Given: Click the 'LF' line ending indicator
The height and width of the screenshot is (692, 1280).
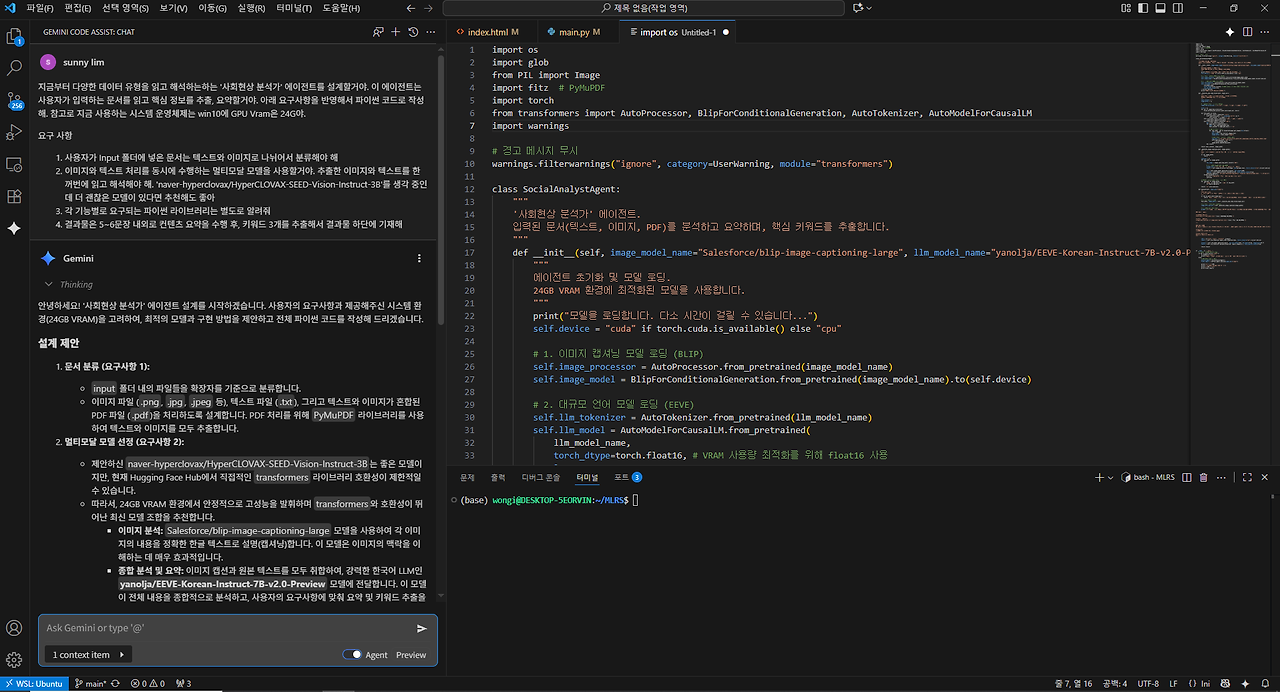Looking at the screenshot, I should [x=1174, y=684].
